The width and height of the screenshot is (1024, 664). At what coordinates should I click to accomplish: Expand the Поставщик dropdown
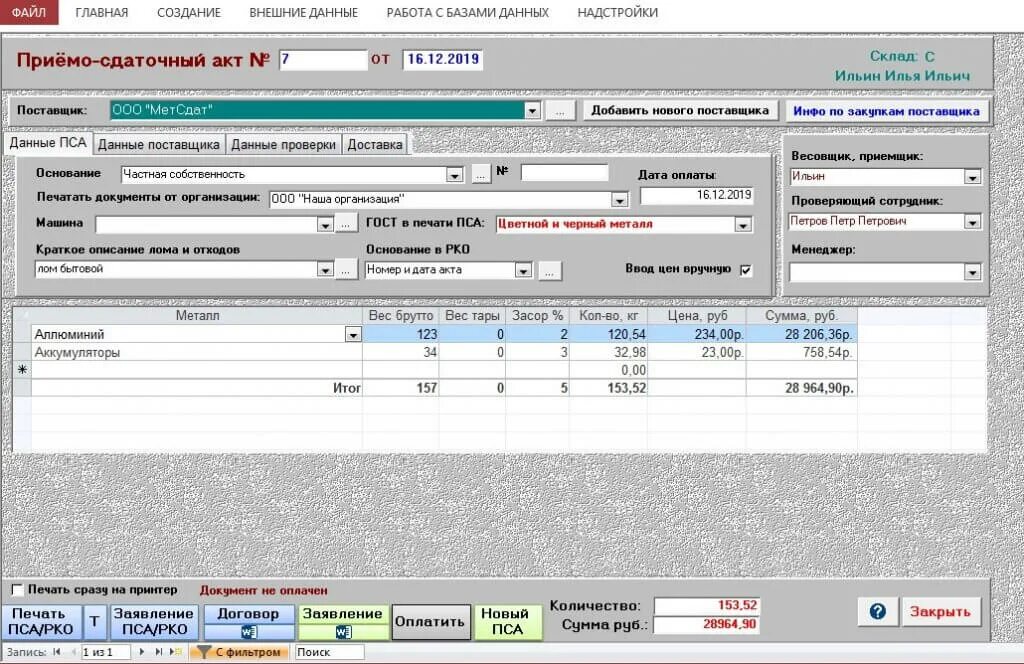[x=532, y=111]
